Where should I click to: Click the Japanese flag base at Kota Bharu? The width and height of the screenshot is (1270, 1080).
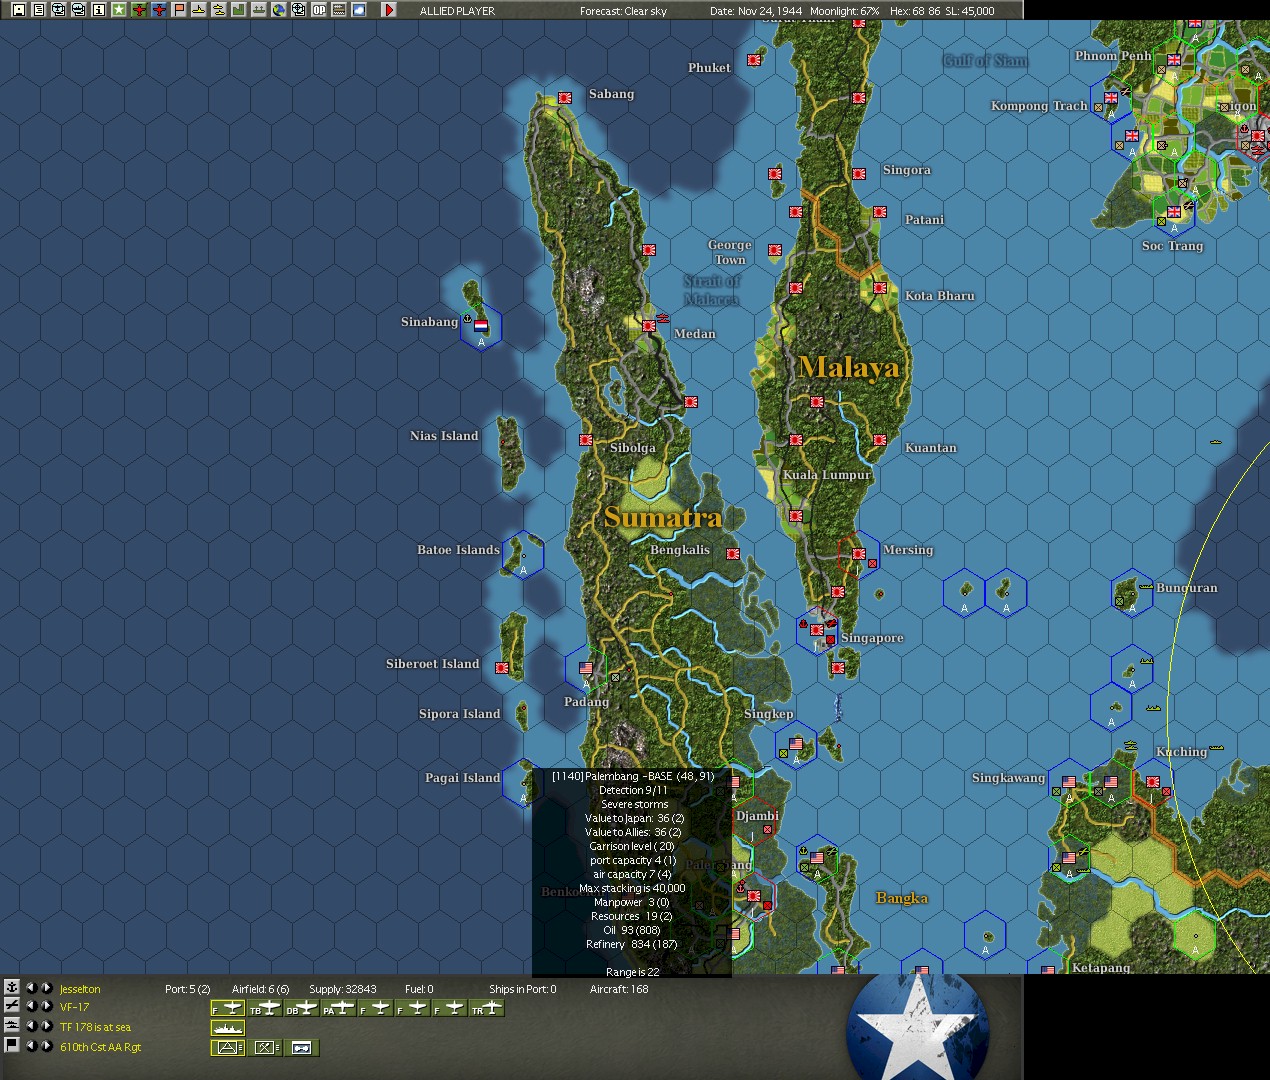click(x=880, y=288)
